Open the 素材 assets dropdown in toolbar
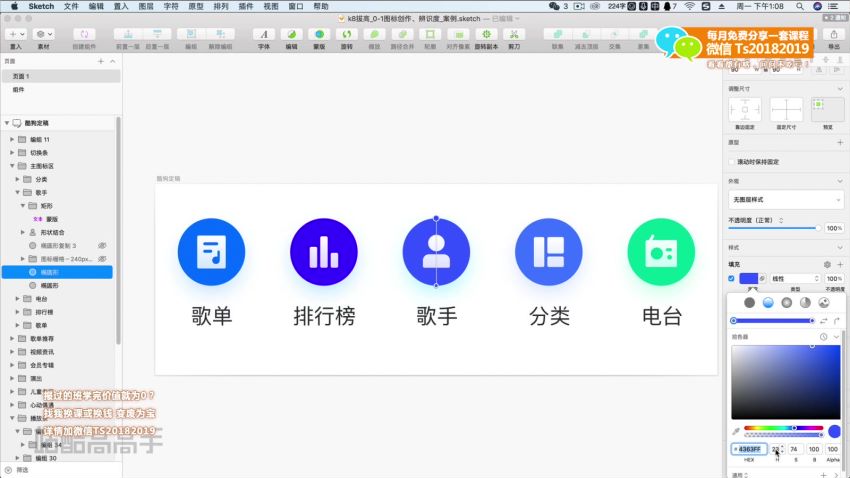Viewport: 850px width, 478px height. pos(43,34)
